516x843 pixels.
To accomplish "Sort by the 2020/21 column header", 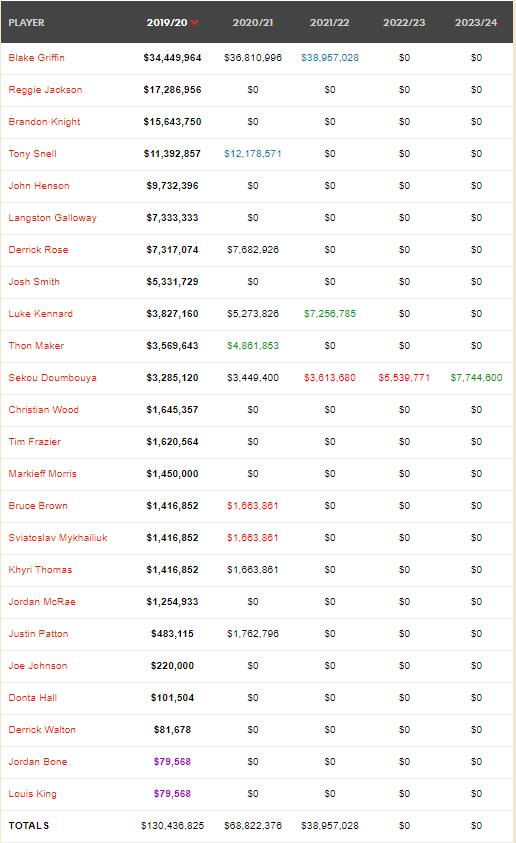I will (253, 23).
